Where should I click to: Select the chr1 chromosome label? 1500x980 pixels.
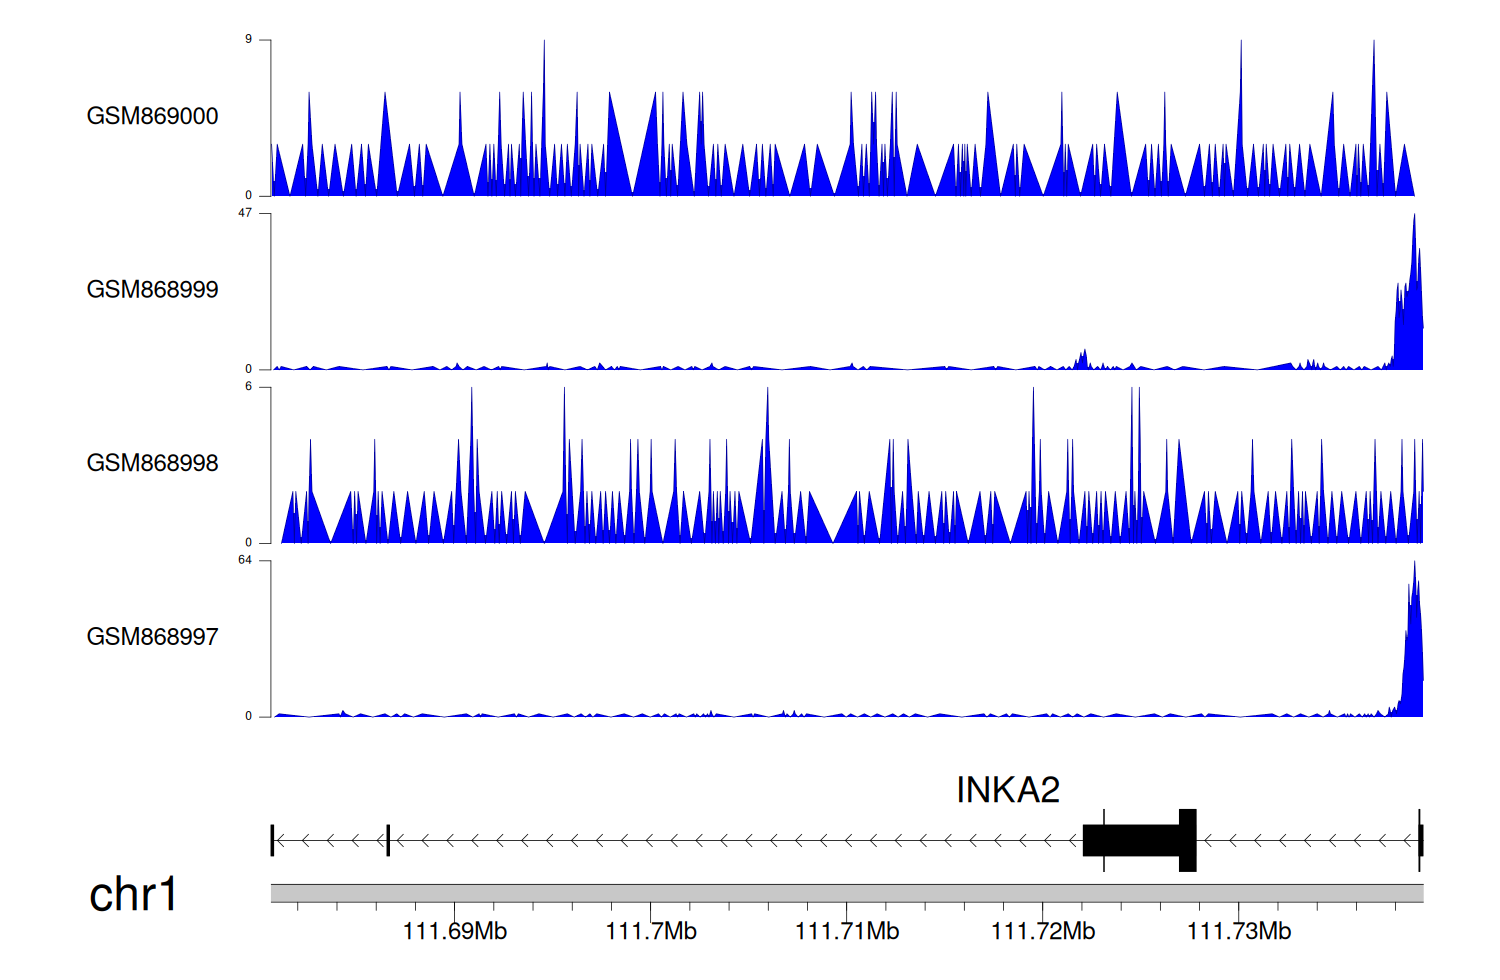click(133, 894)
